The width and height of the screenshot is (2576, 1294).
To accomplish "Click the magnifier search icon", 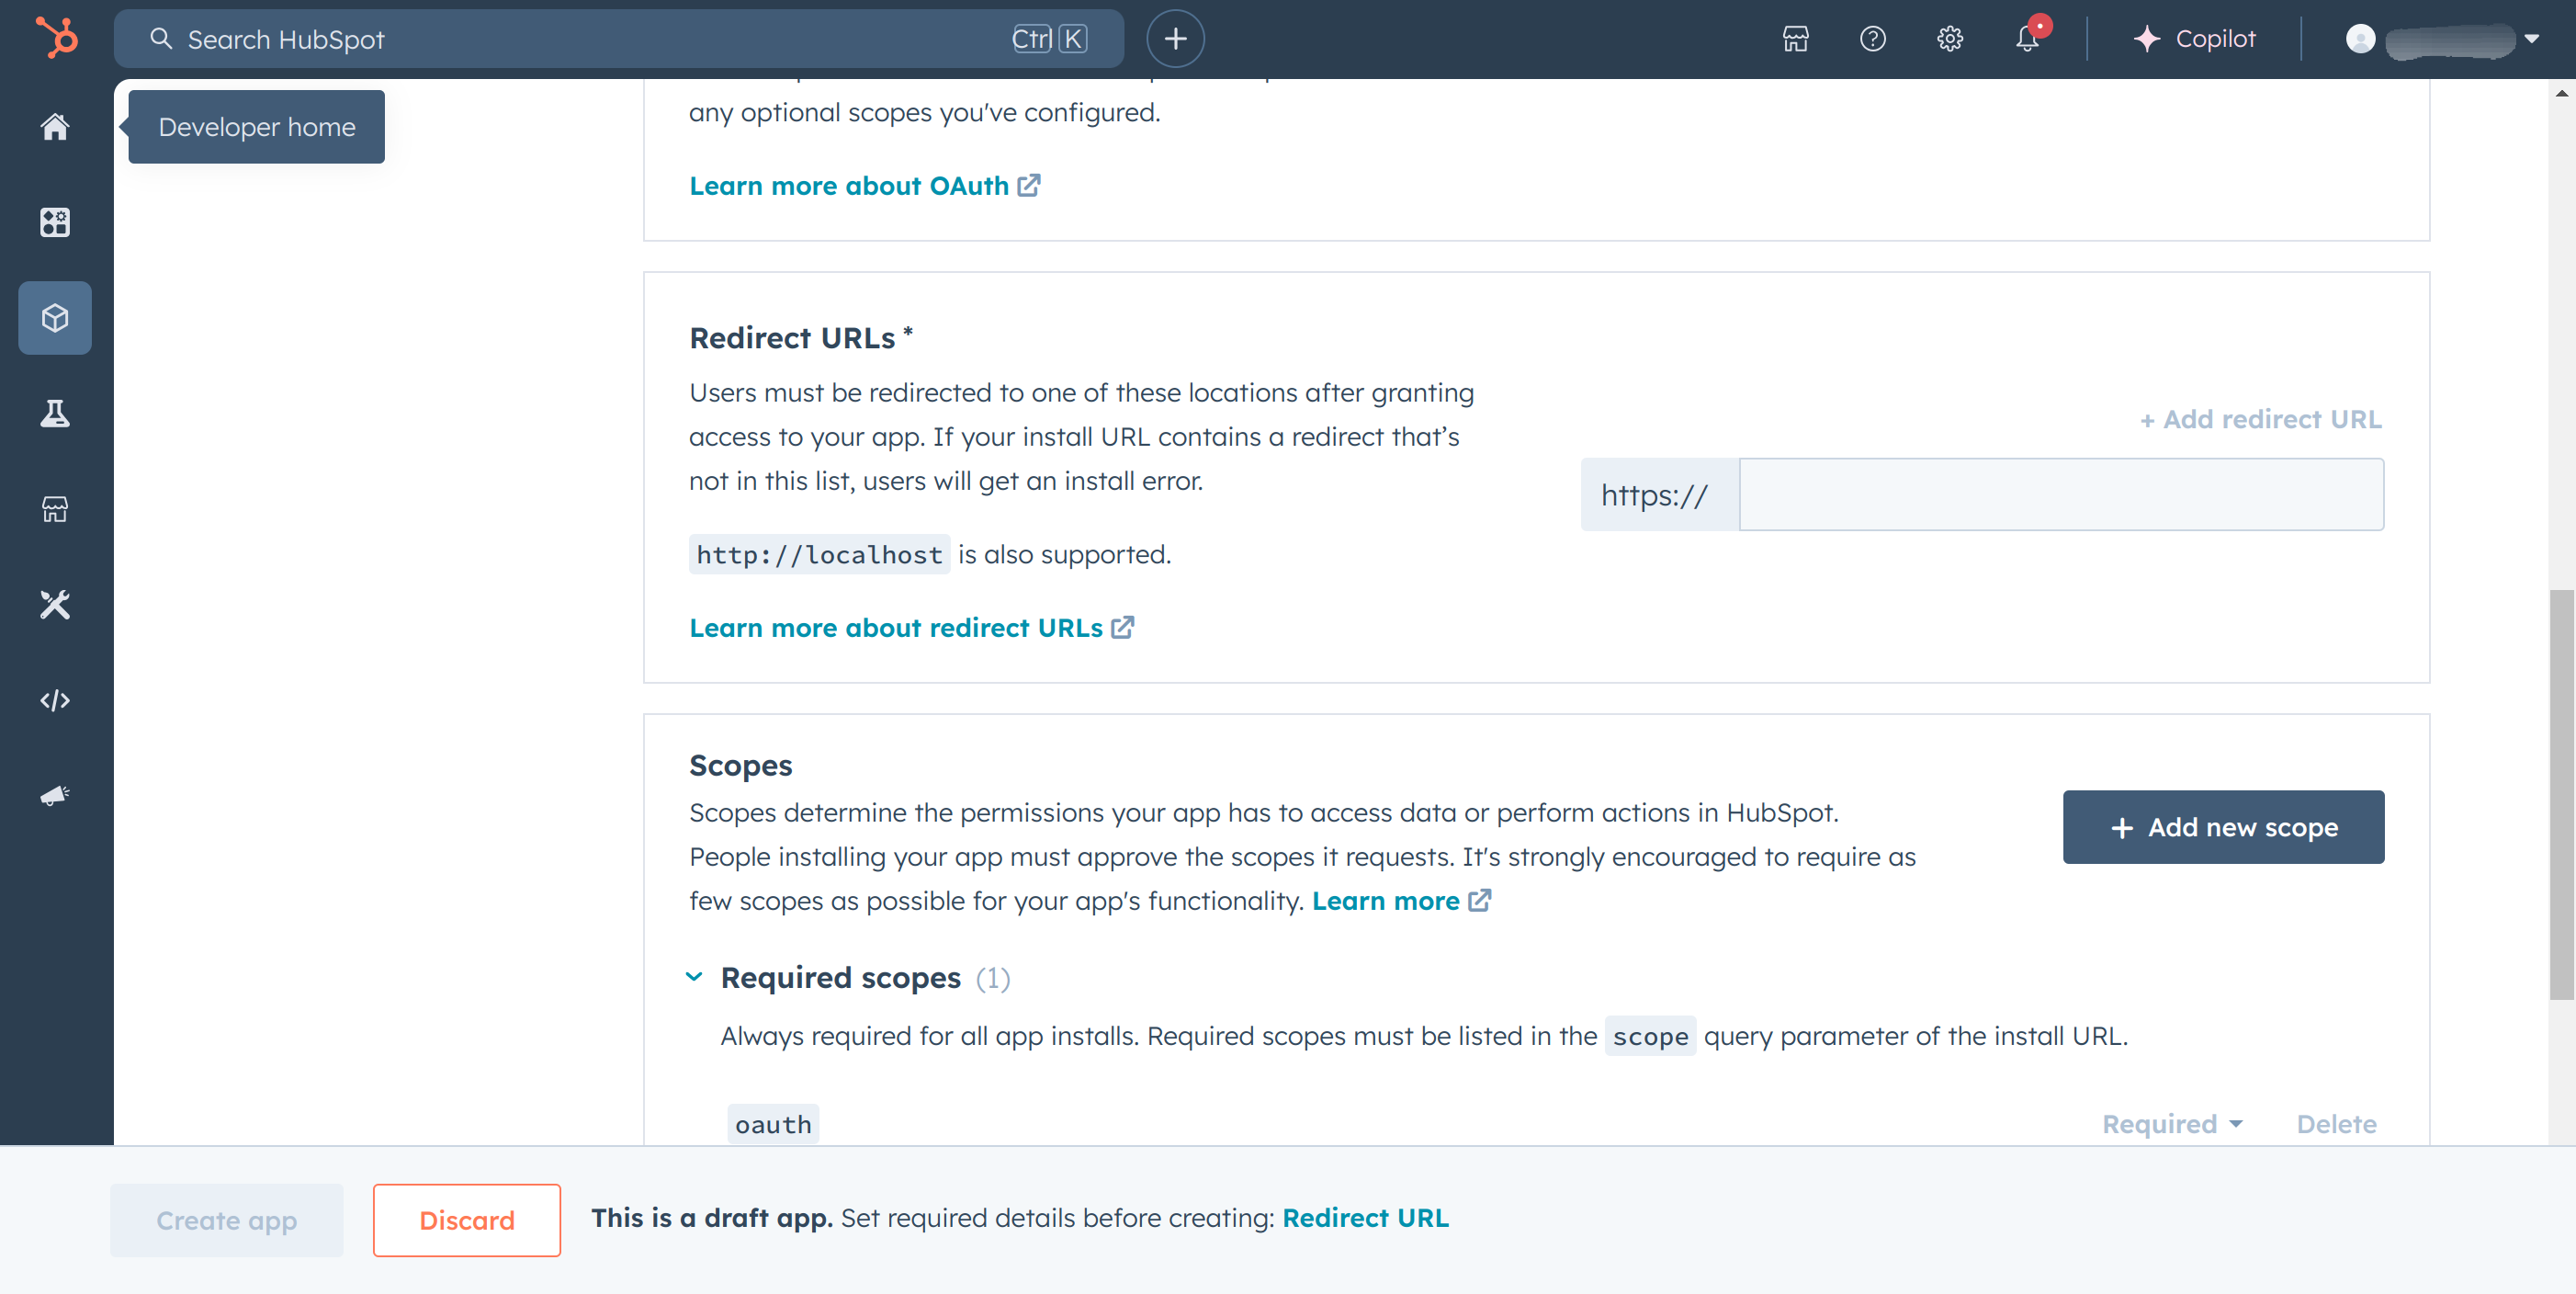I will [x=161, y=39].
